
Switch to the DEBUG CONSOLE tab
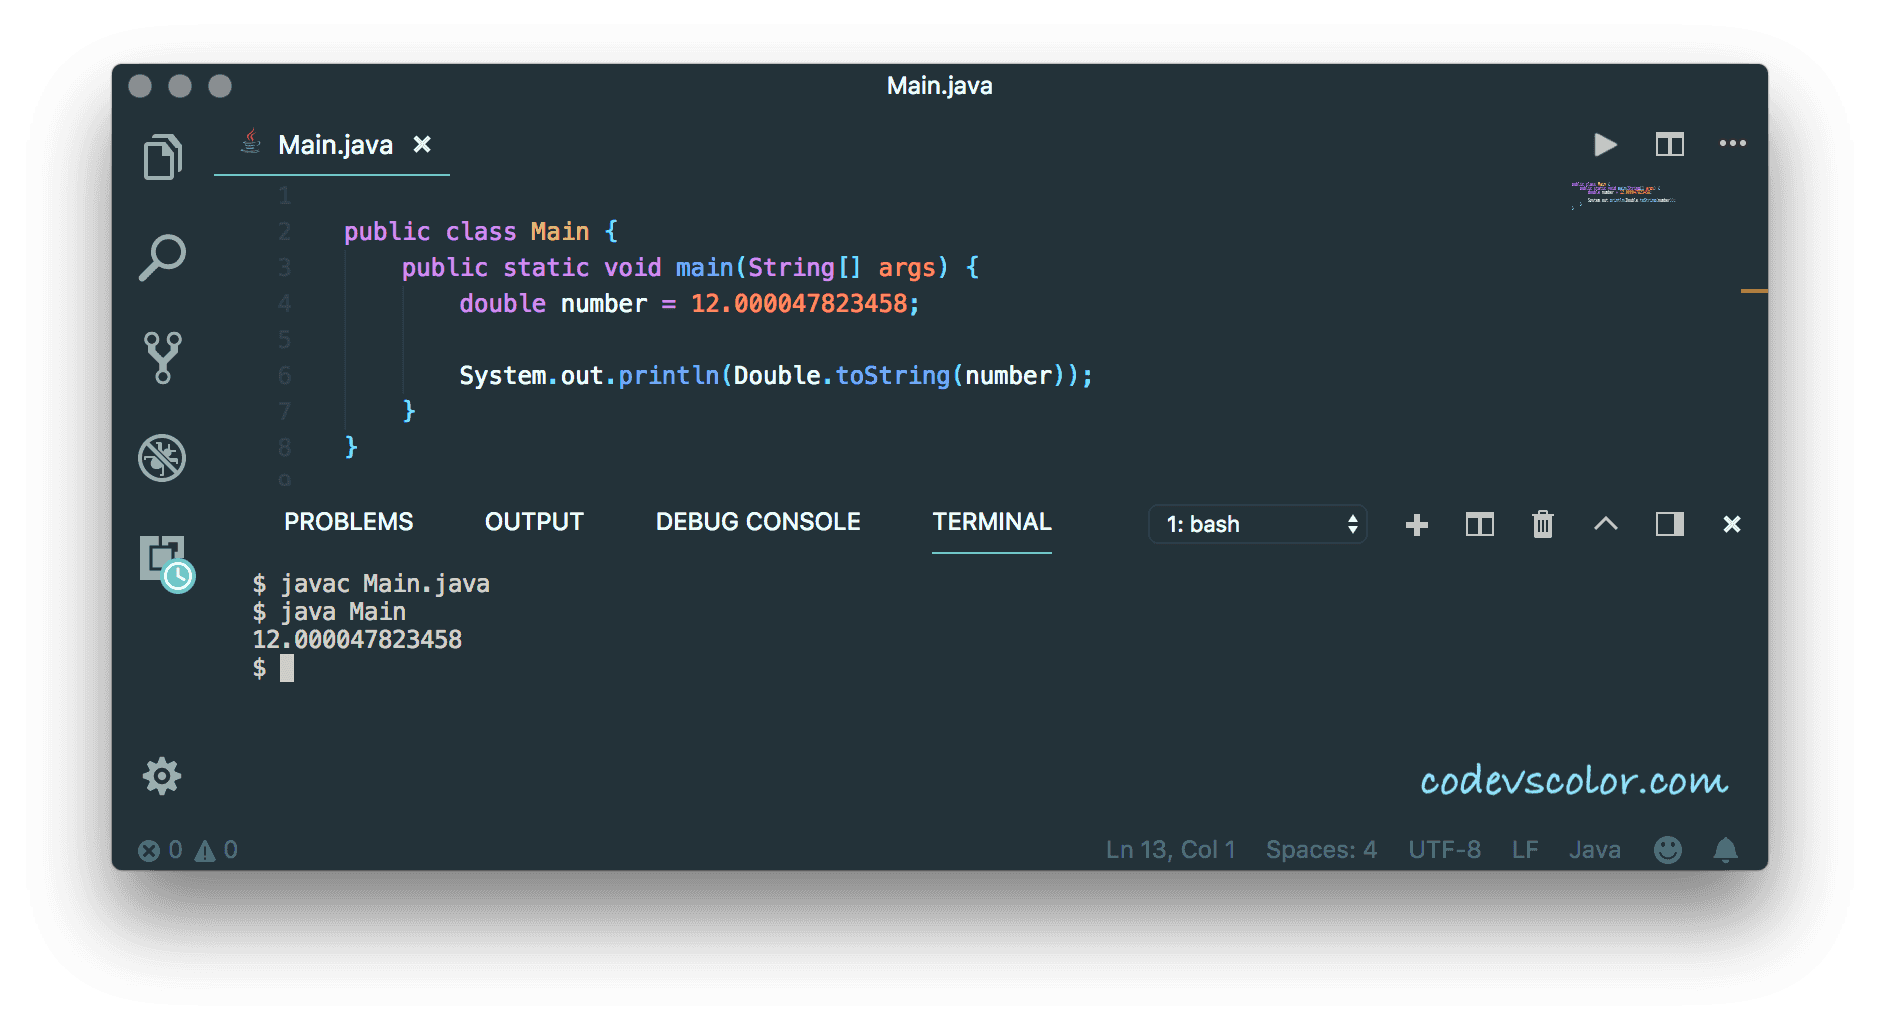point(757,521)
